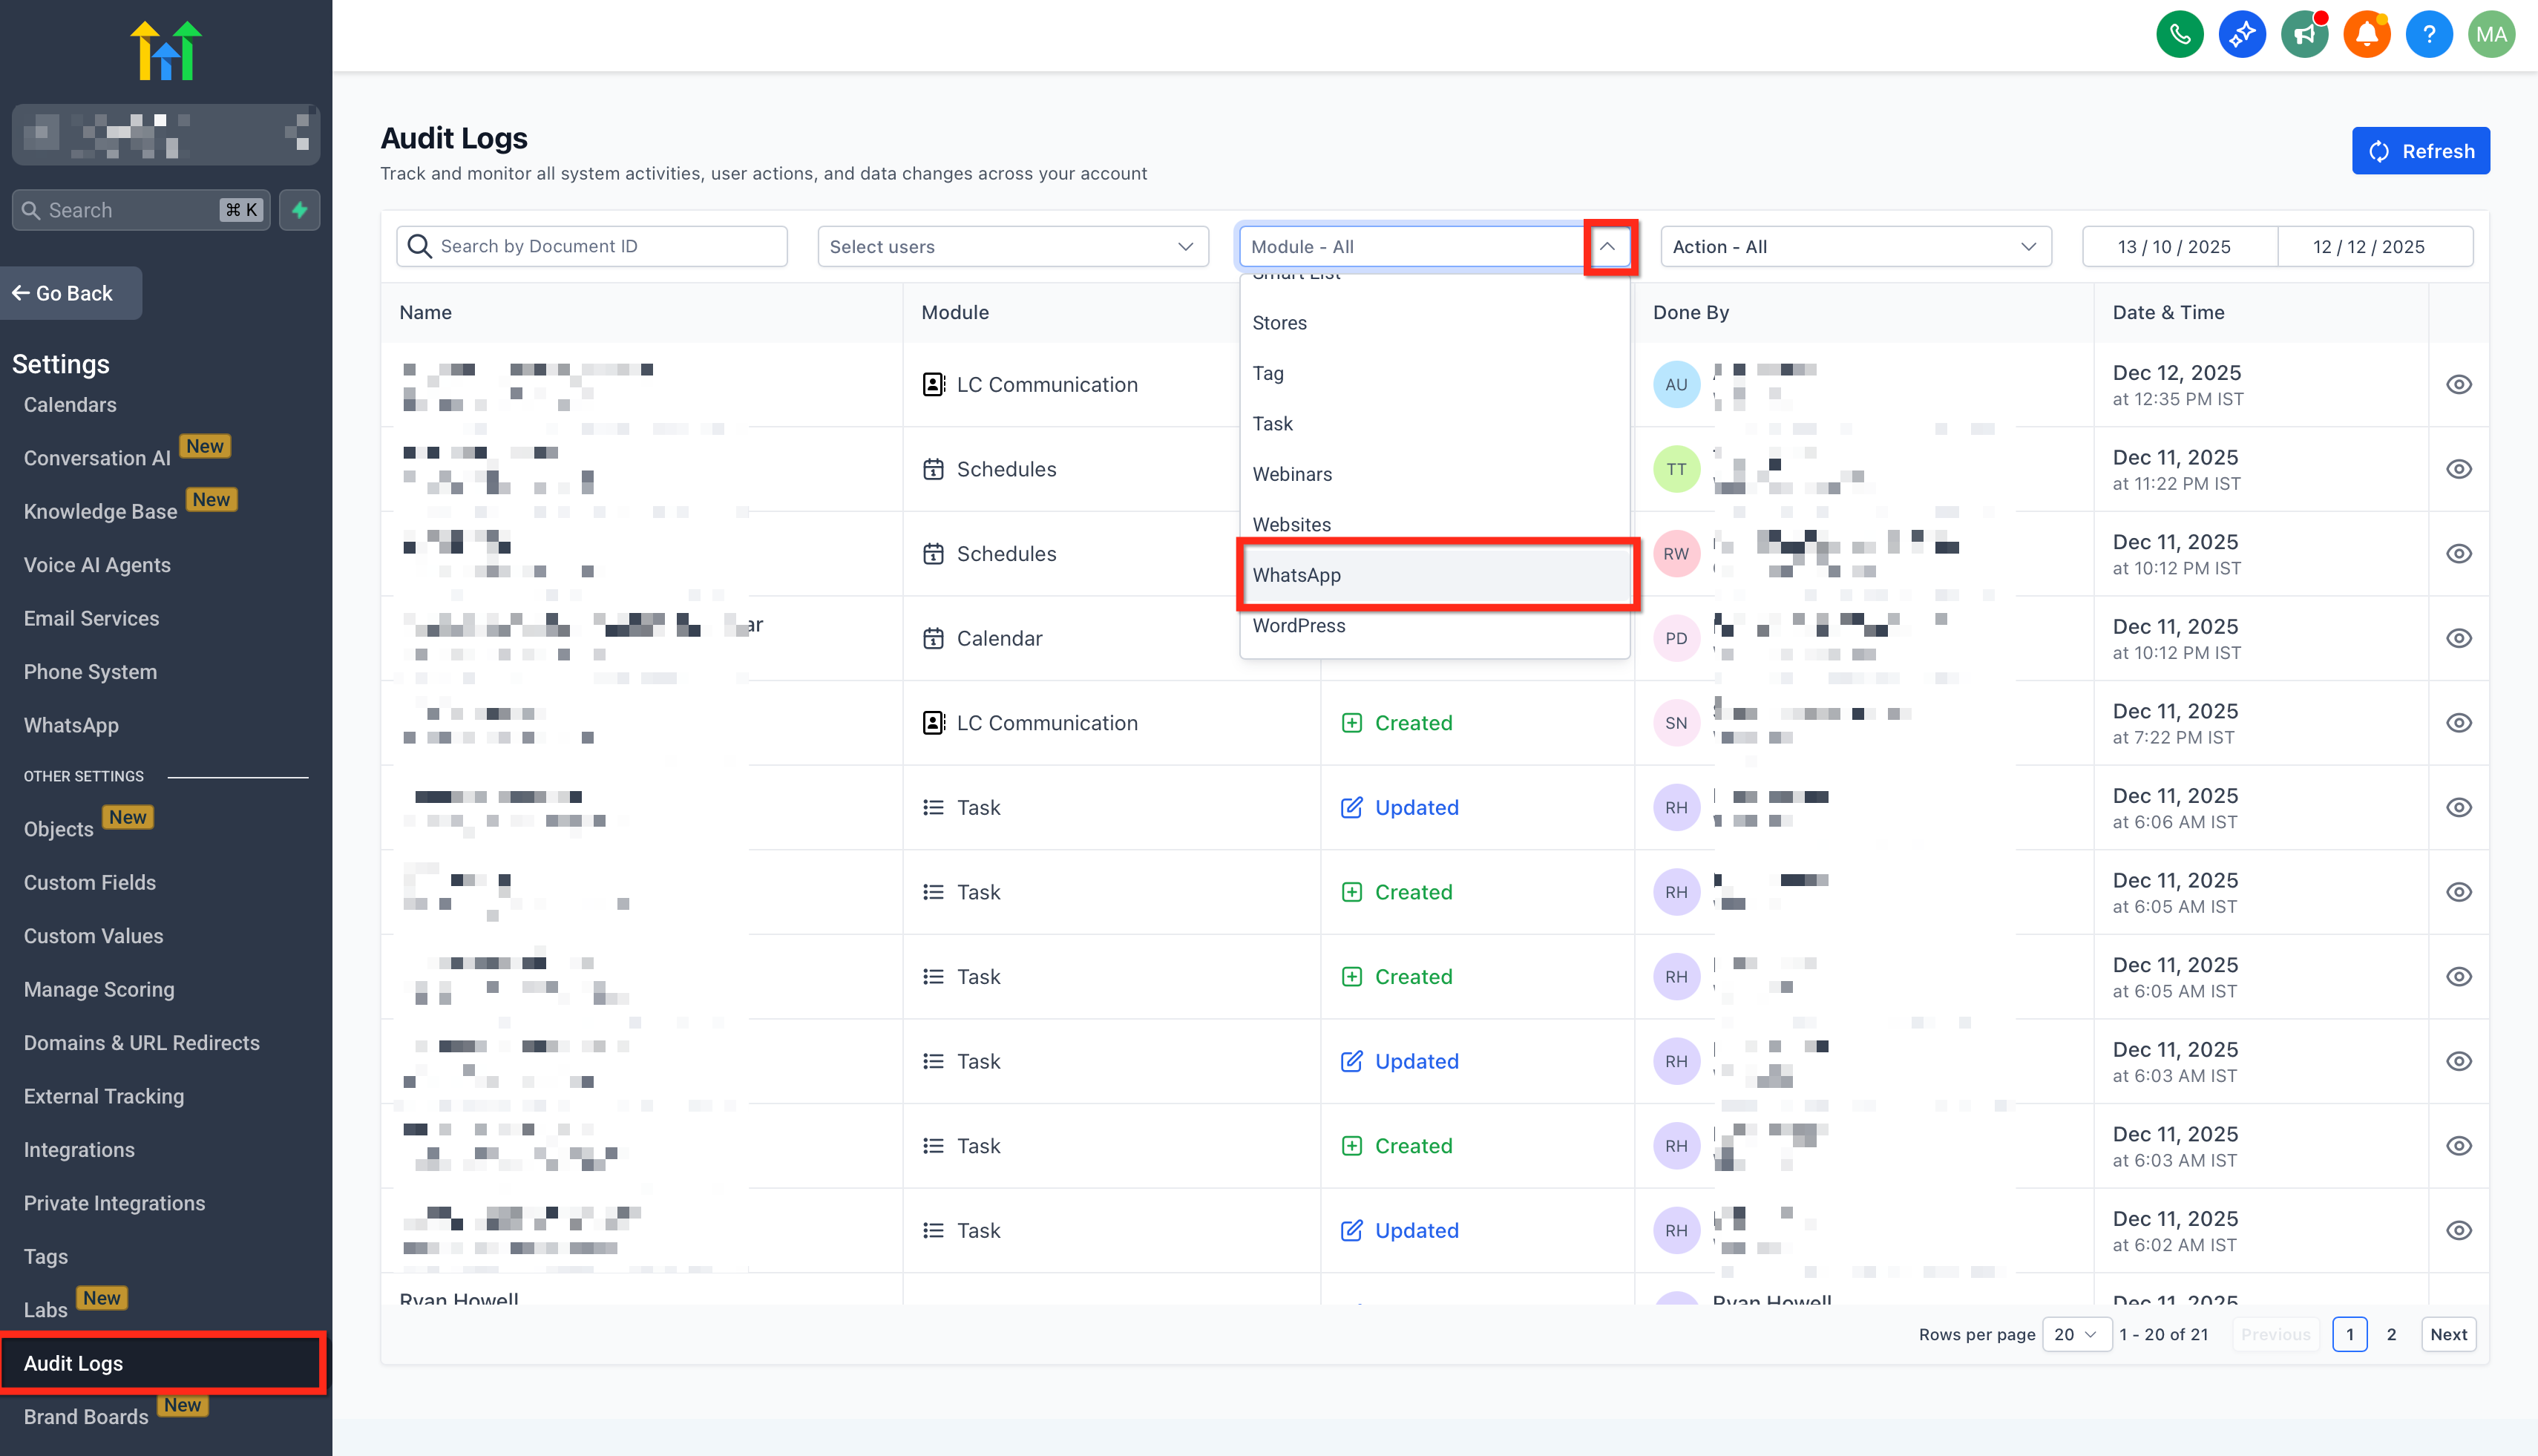Go to Next page of logs
Screen dimensions: 2538x1456
click(2448, 1334)
